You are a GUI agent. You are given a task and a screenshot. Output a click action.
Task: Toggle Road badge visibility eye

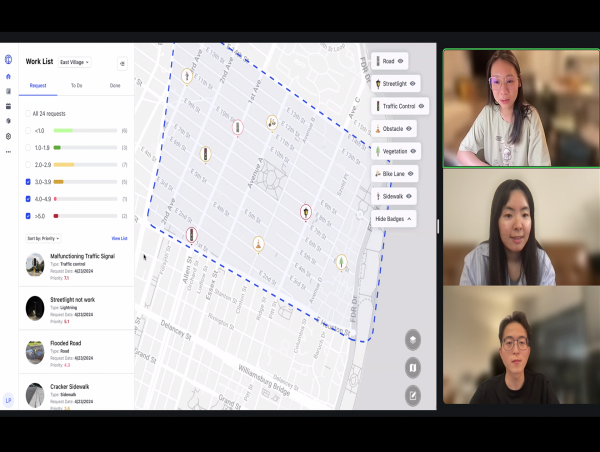point(400,61)
